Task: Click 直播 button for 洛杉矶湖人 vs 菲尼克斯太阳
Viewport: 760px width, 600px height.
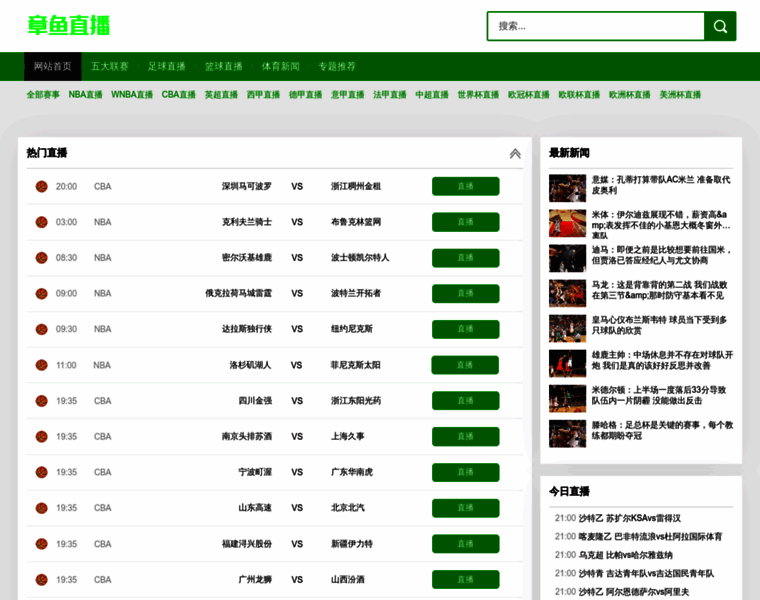Action: click(465, 365)
